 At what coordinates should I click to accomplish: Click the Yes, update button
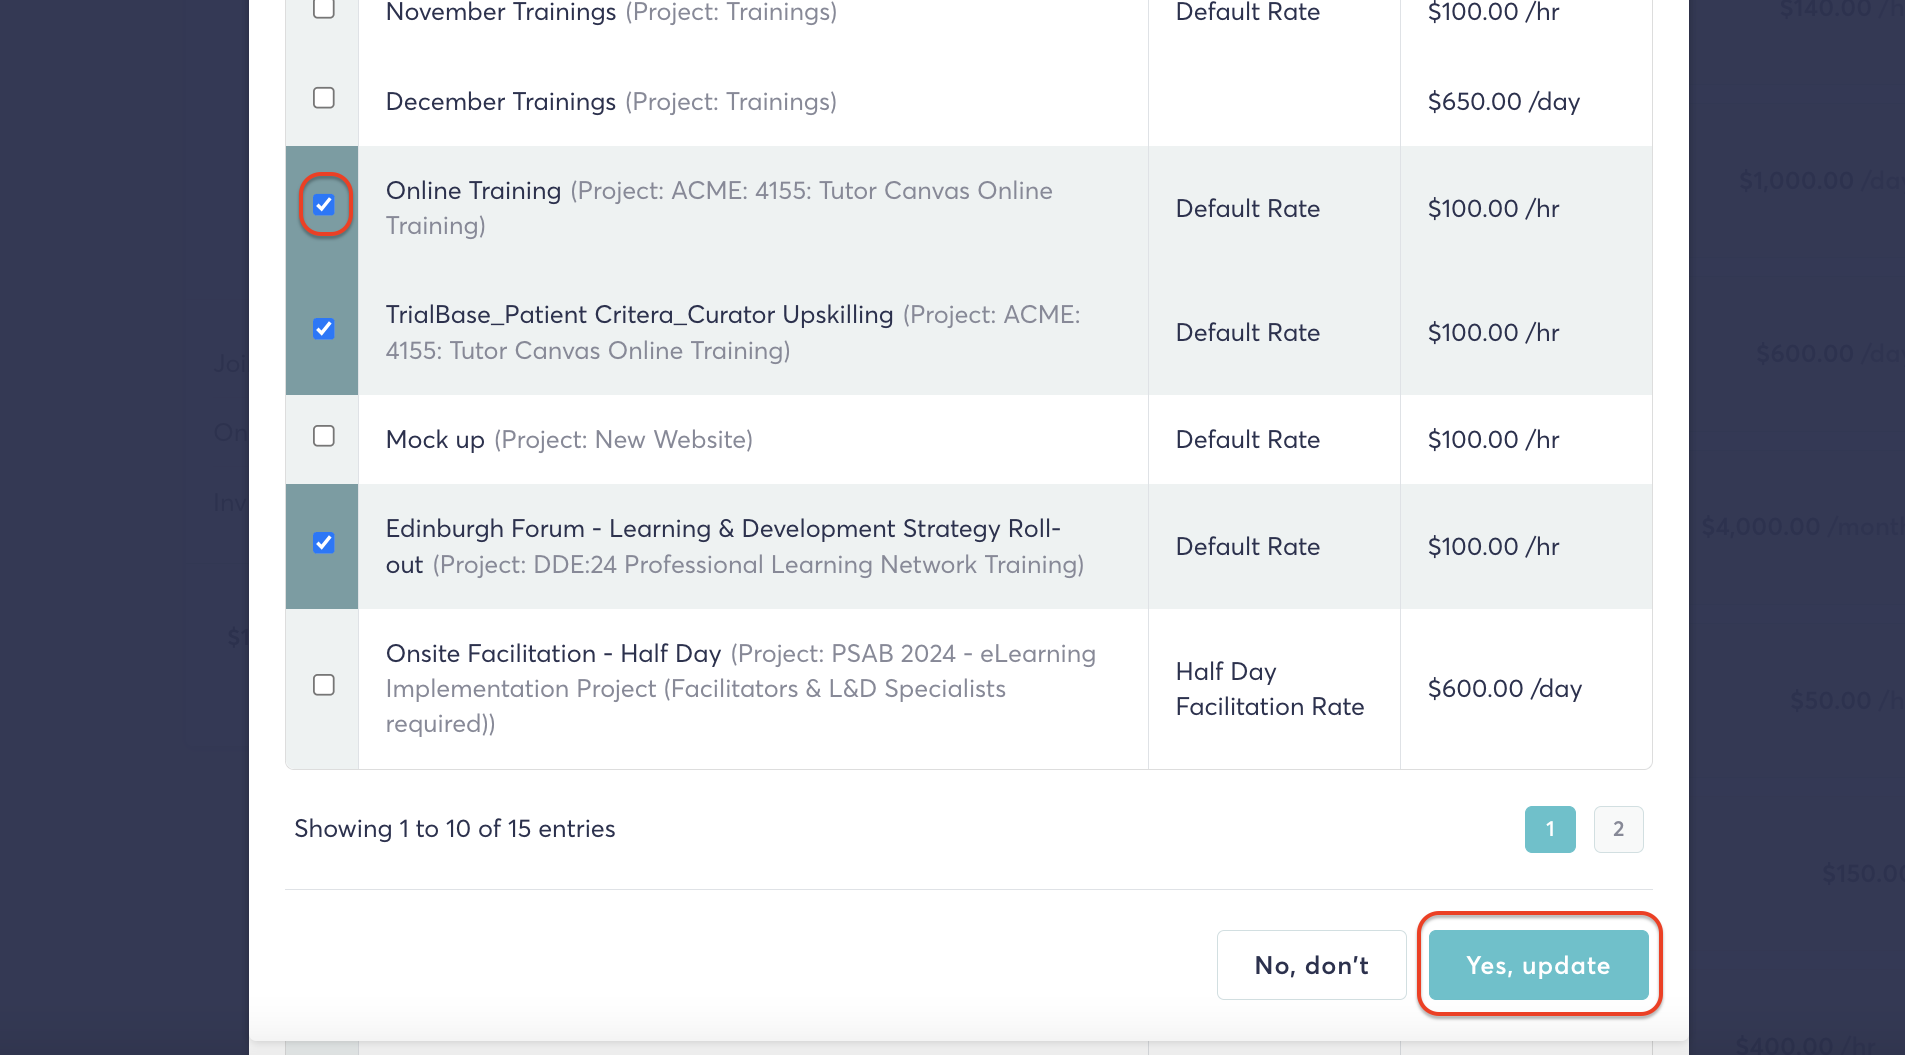[1538, 965]
